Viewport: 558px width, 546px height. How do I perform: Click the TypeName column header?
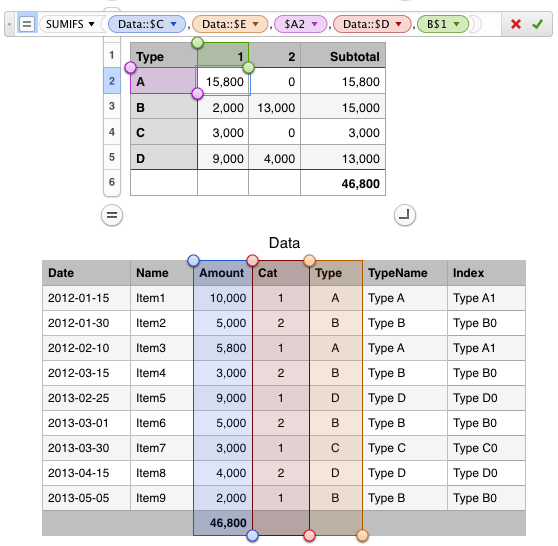(x=405, y=273)
